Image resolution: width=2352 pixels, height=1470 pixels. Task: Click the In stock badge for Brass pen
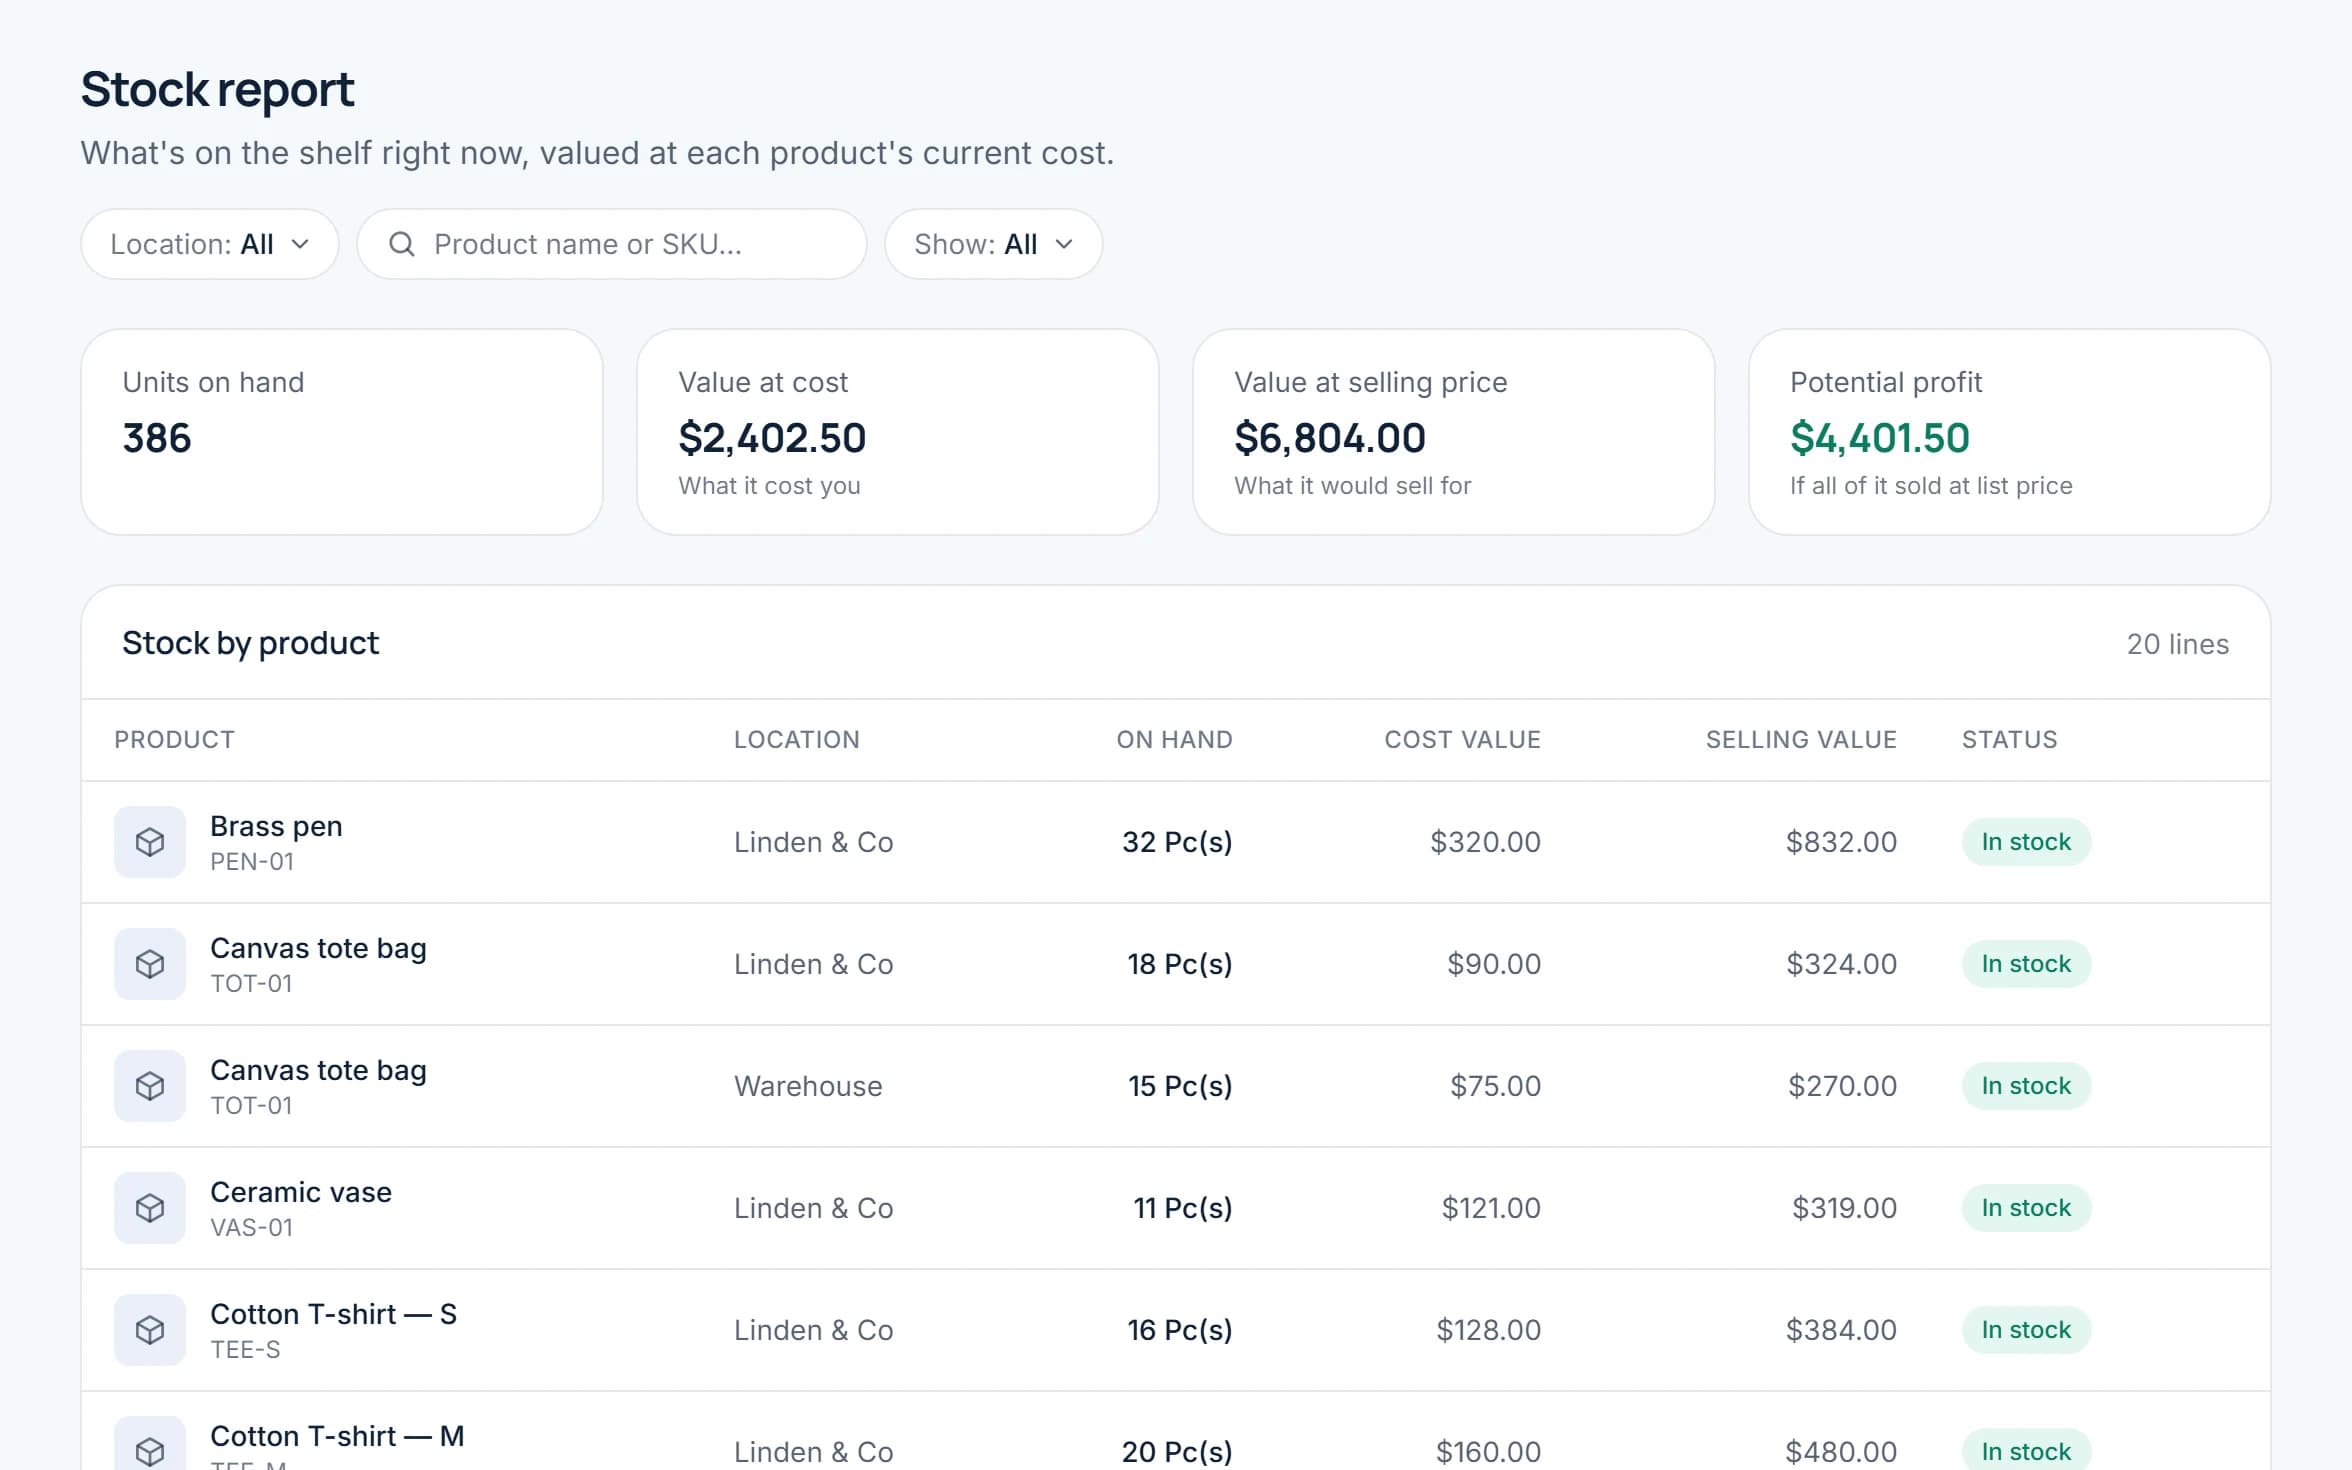coord(2026,842)
